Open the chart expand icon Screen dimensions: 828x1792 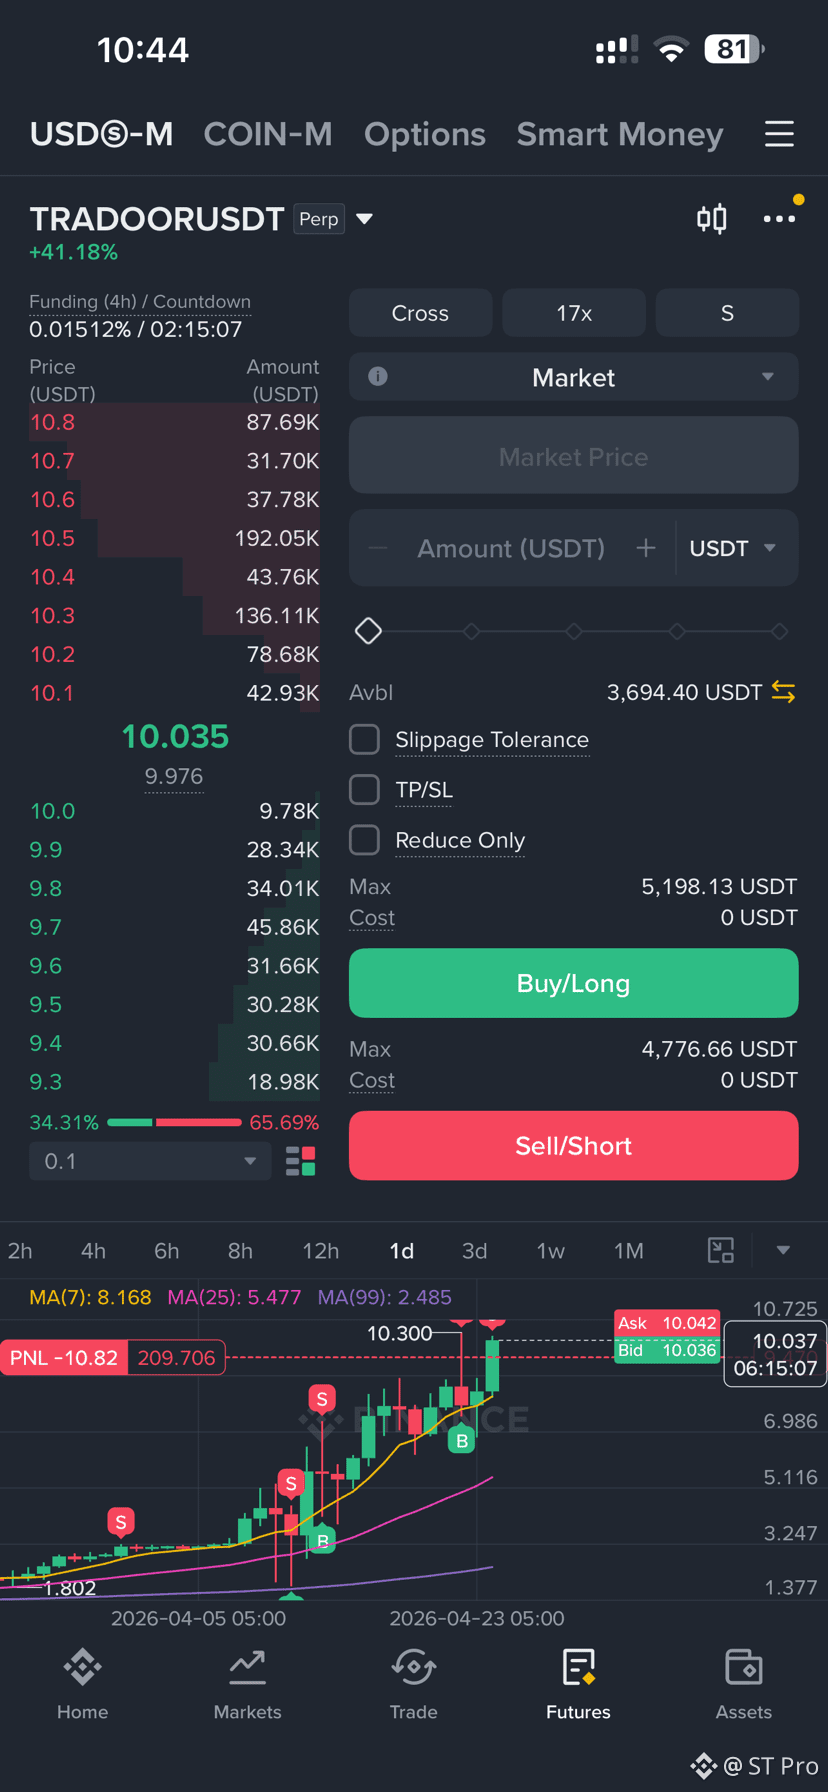click(721, 1250)
